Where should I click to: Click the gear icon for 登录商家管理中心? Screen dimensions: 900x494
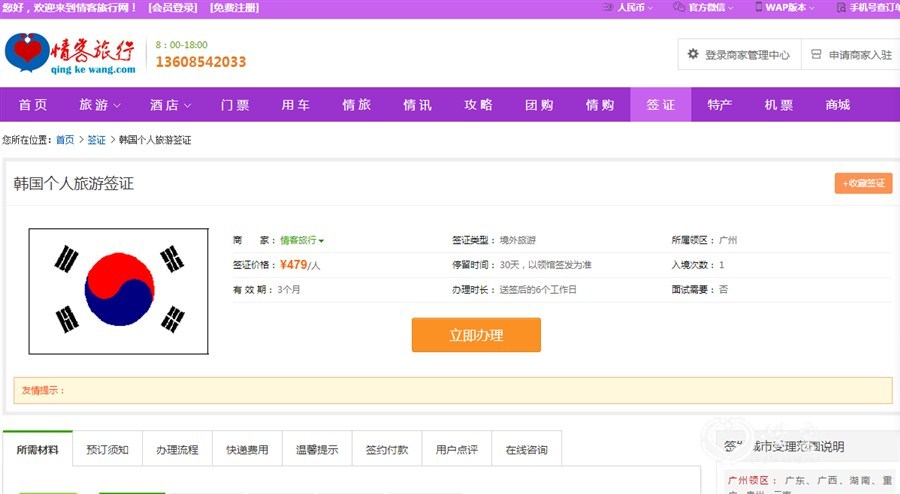693,54
